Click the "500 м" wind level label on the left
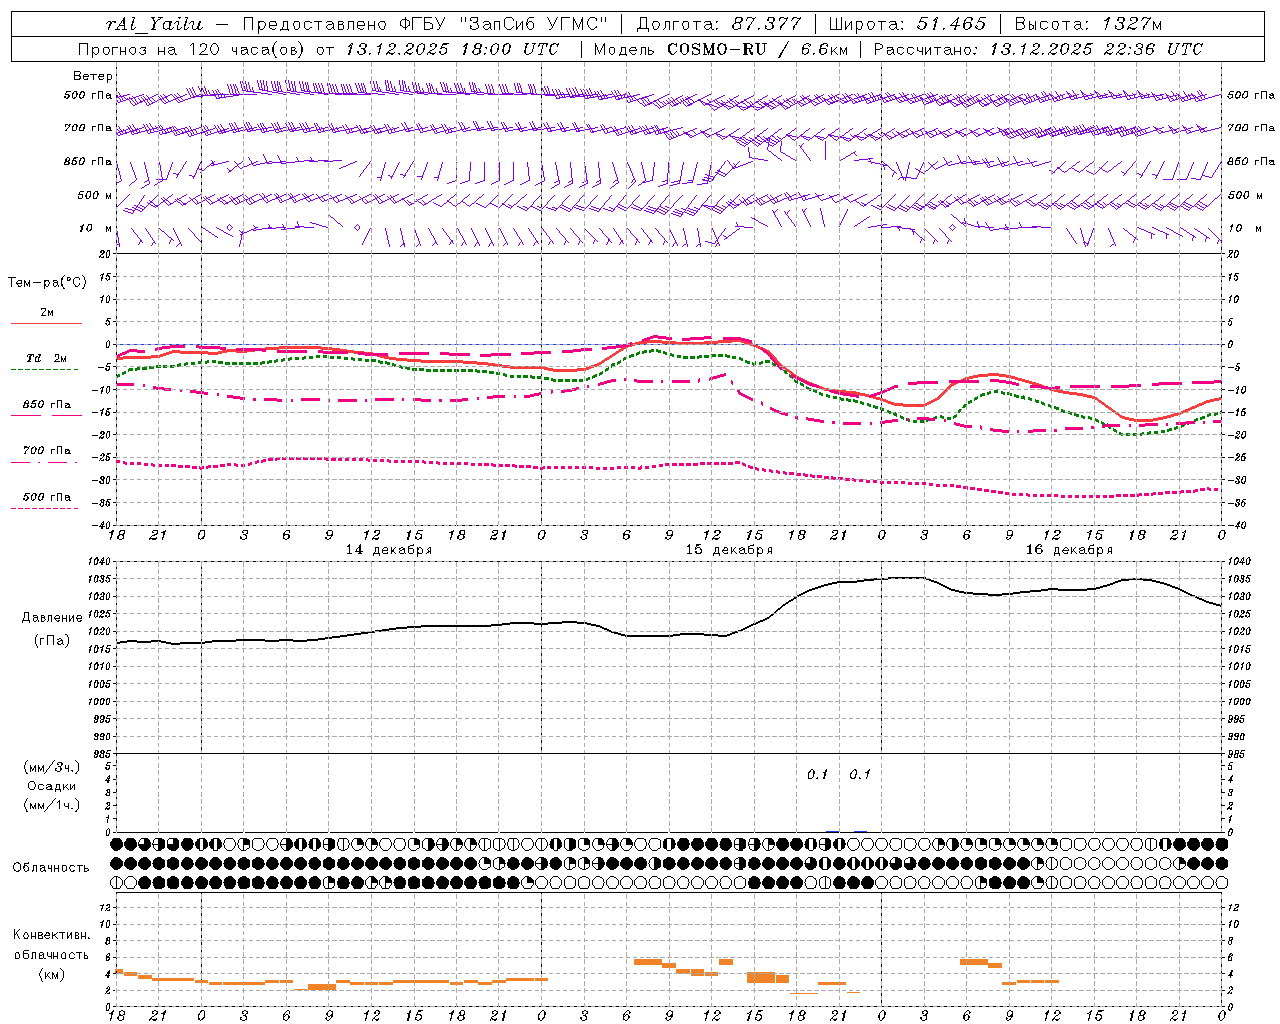 pos(95,195)
